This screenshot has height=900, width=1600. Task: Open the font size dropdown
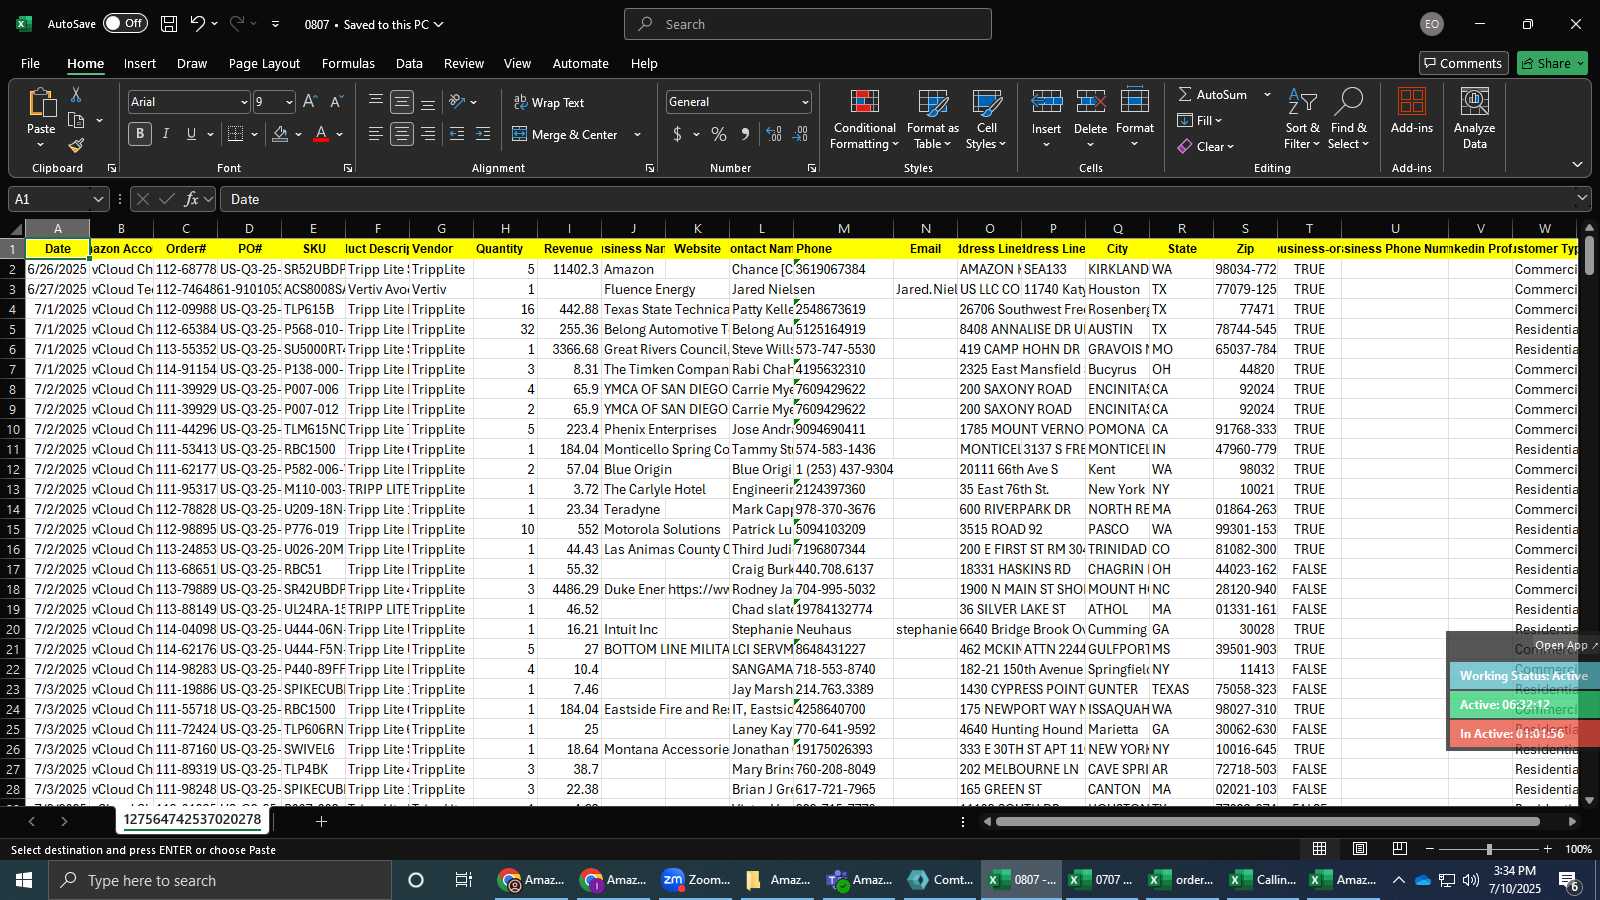[289, 102]
